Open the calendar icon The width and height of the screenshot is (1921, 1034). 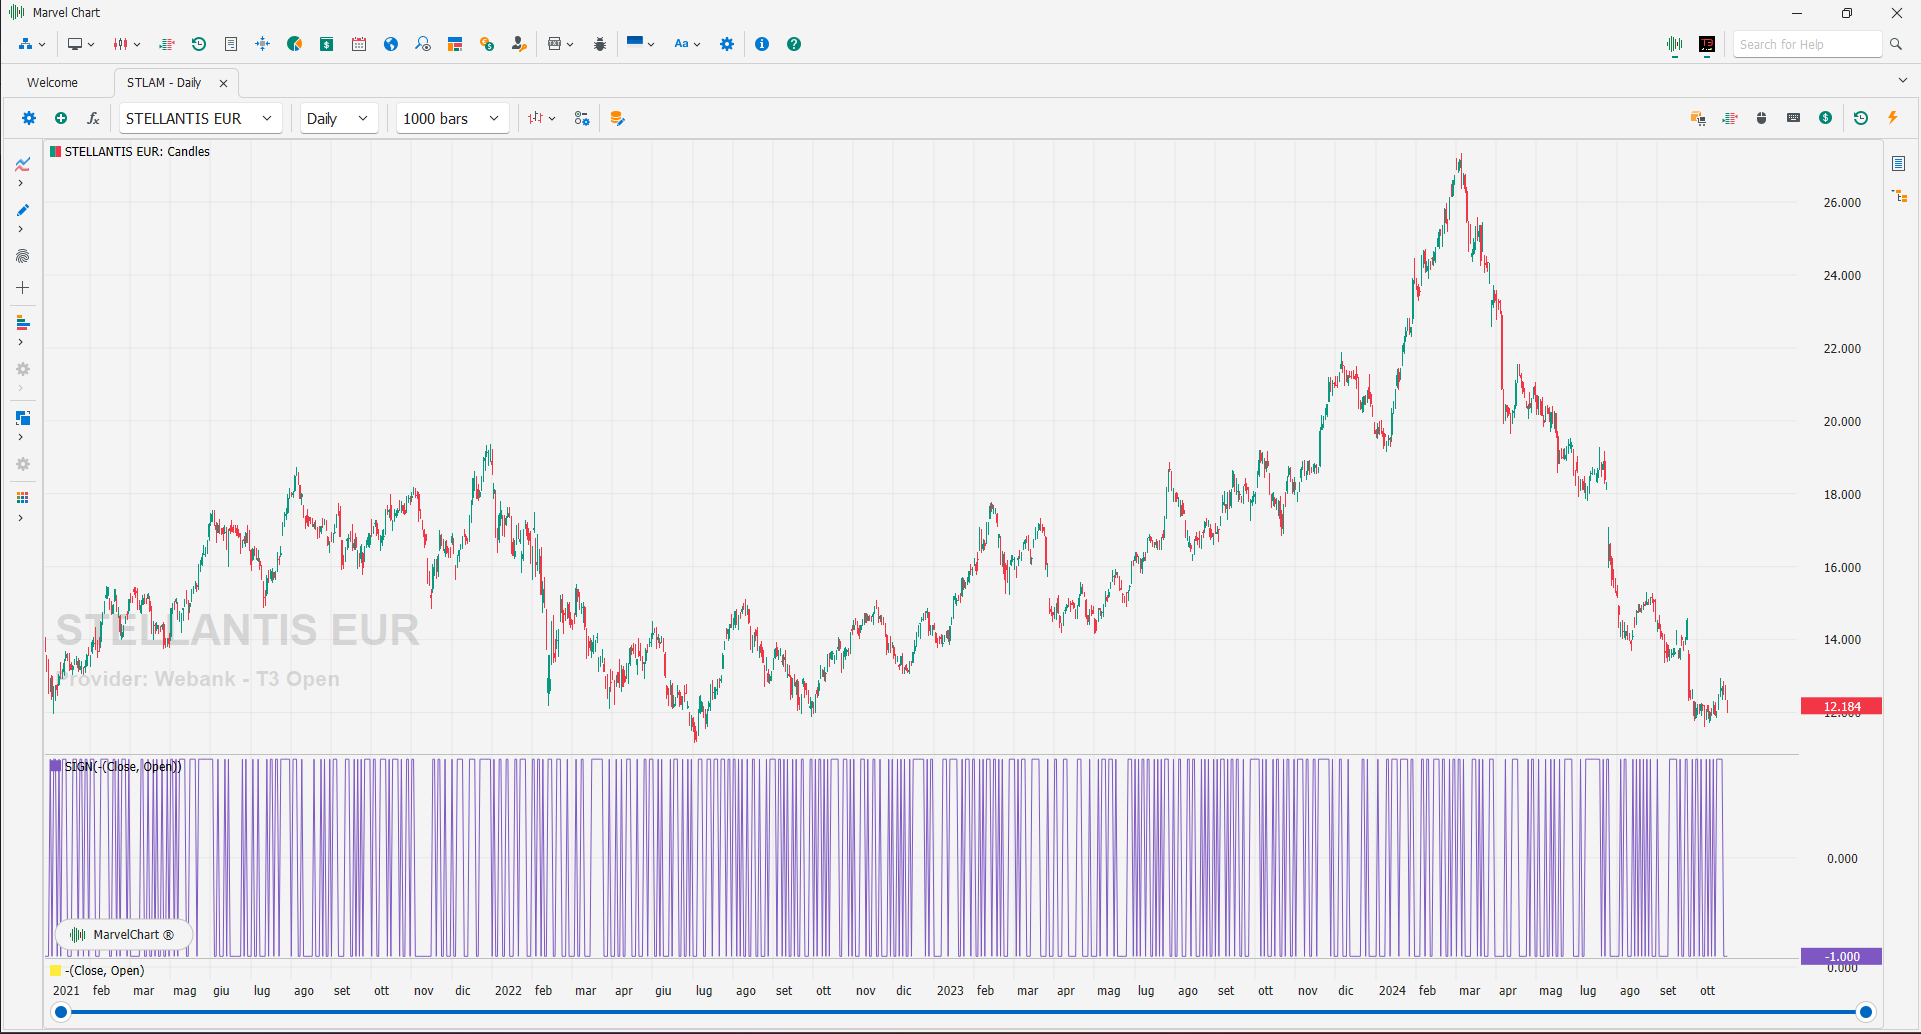point(359,44)
